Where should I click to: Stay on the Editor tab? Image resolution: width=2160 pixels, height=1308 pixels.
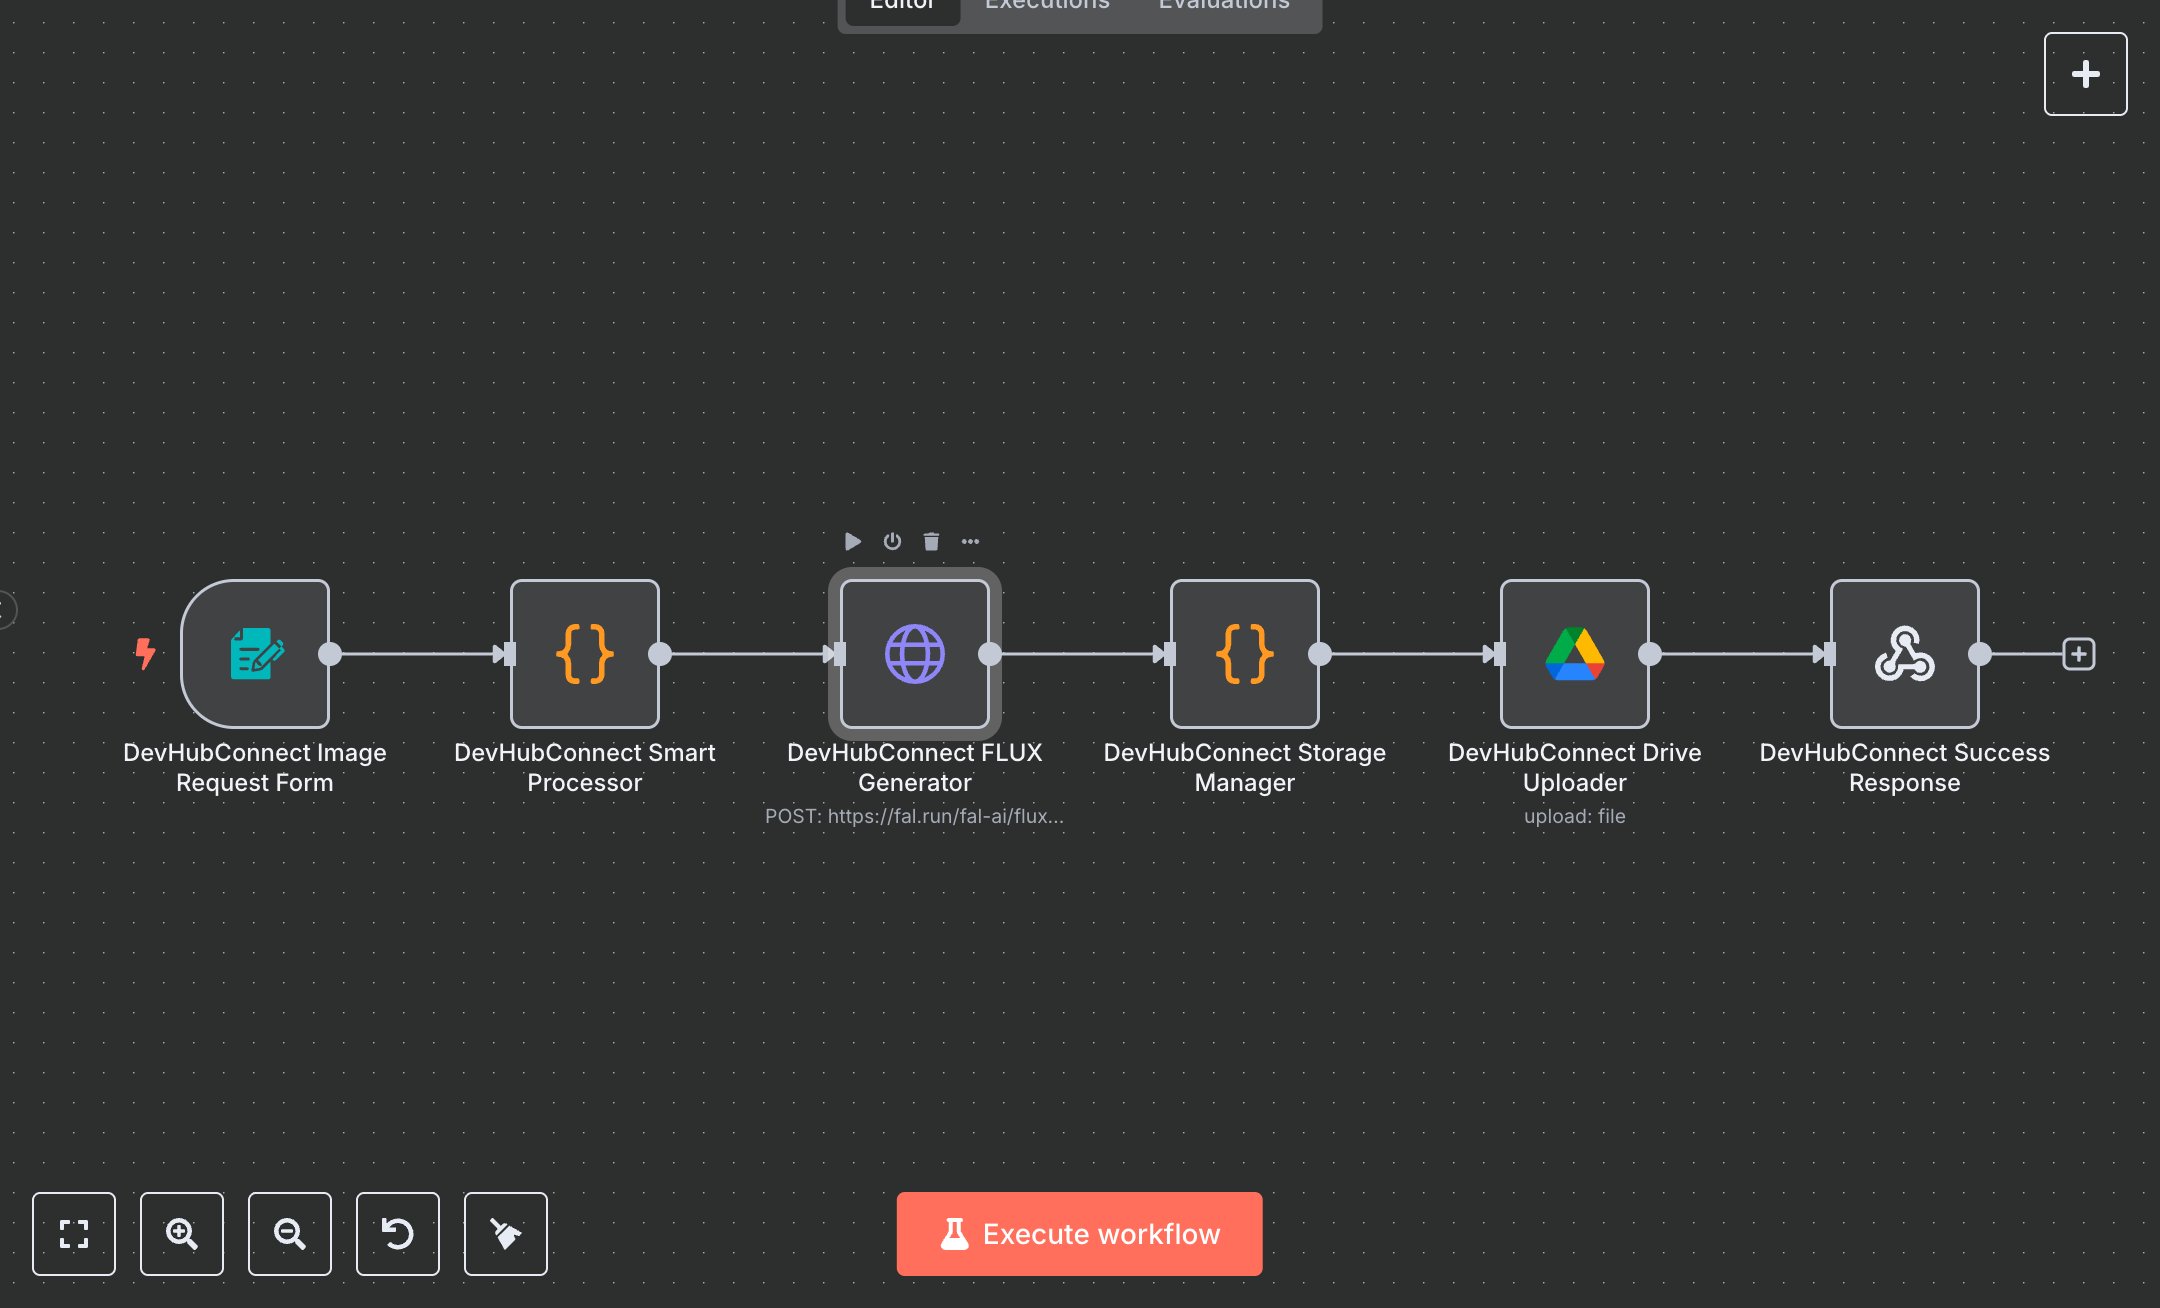pos(899,8)
